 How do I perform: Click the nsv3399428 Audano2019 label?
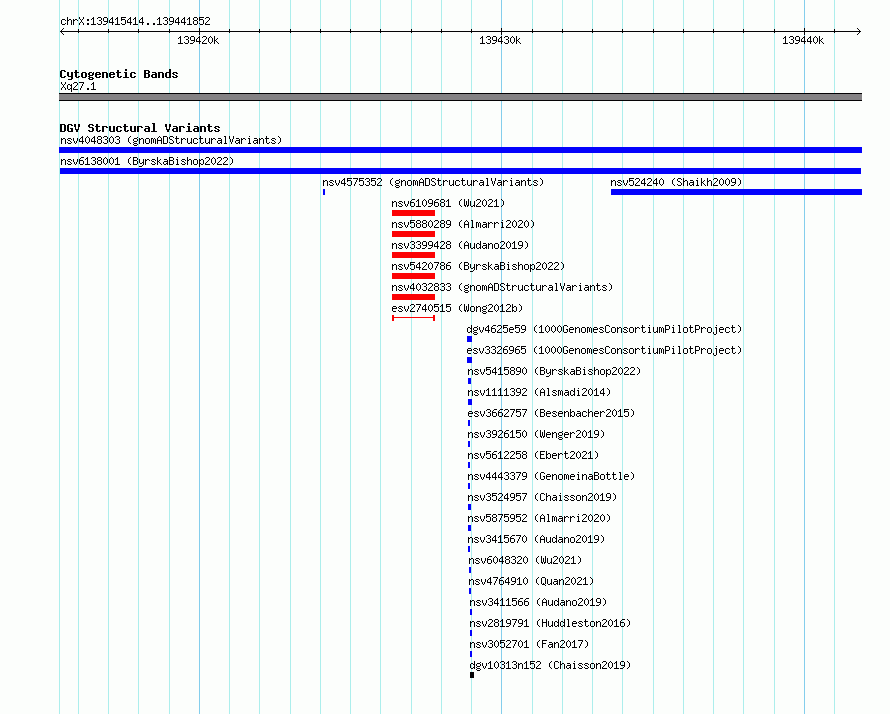460,245
